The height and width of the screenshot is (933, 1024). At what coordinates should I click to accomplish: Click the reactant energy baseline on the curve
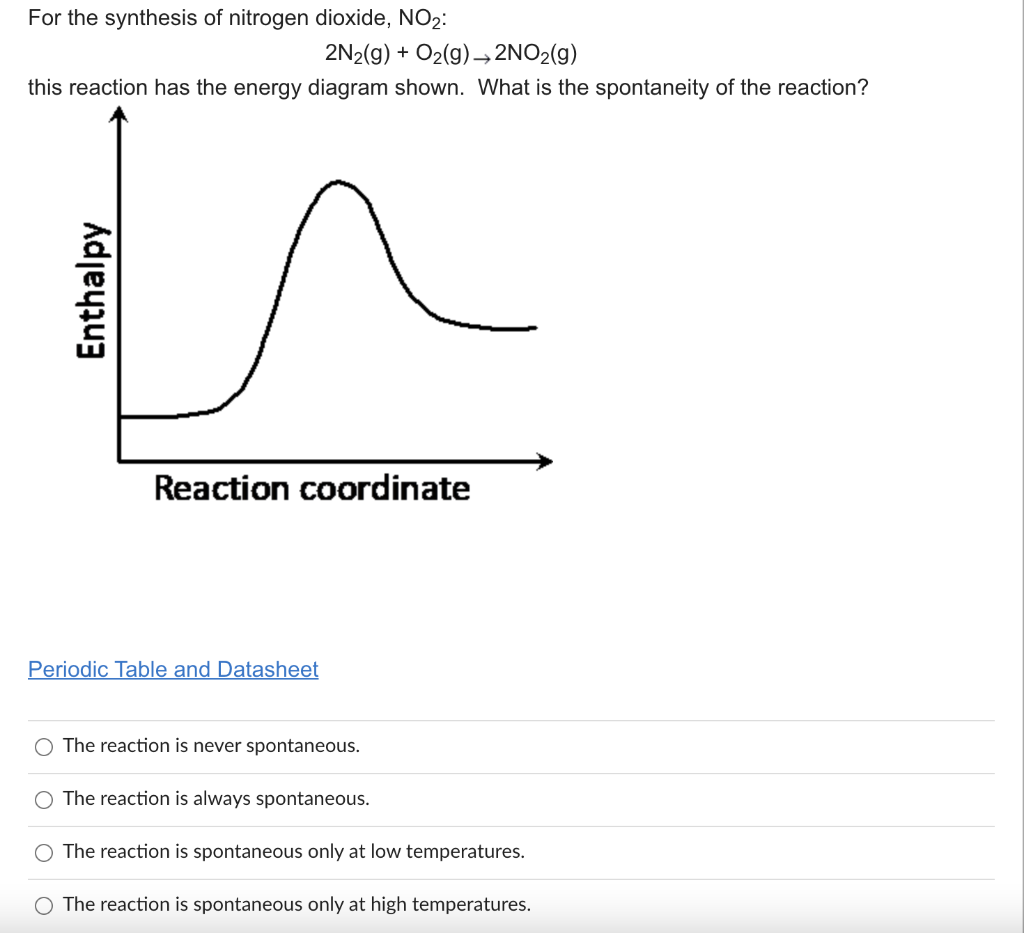[160, 417]
